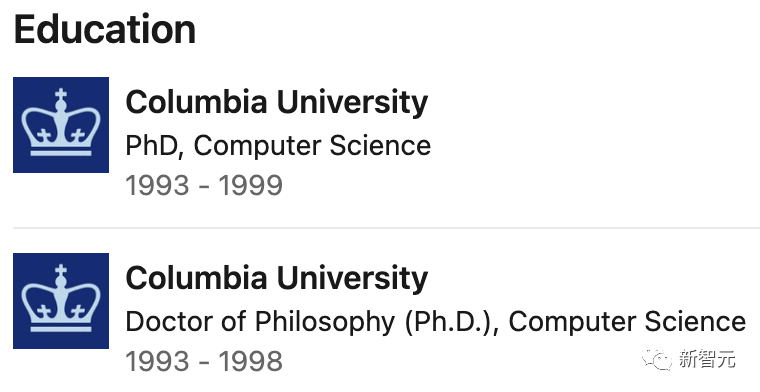This screenshot has width=760, height=392.
Task: Click the 'Education' section heading
Action: tap(105, 29)
